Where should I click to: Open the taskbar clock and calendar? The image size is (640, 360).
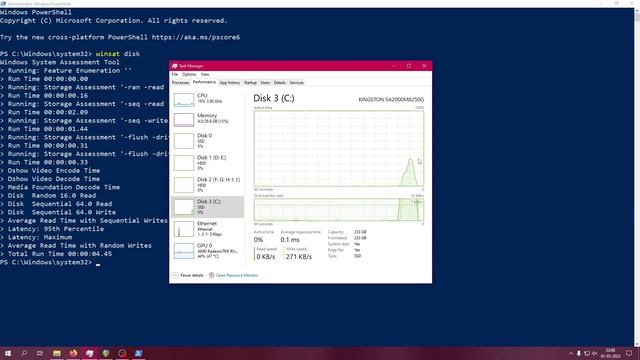coord(610,353)
